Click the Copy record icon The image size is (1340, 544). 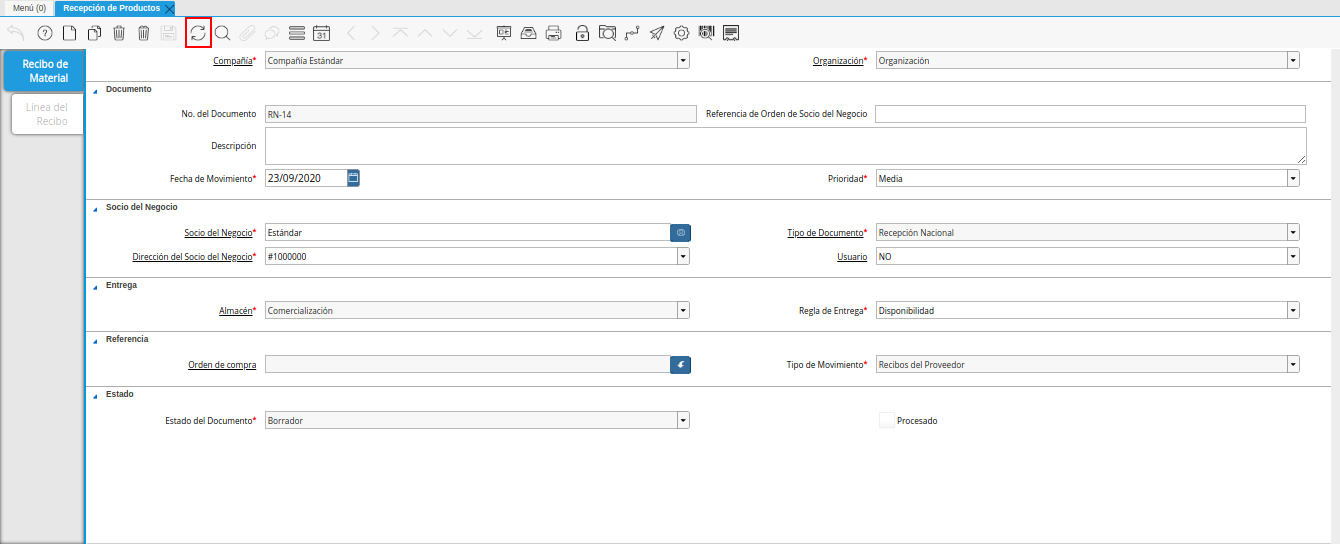[x=95, y=33]
